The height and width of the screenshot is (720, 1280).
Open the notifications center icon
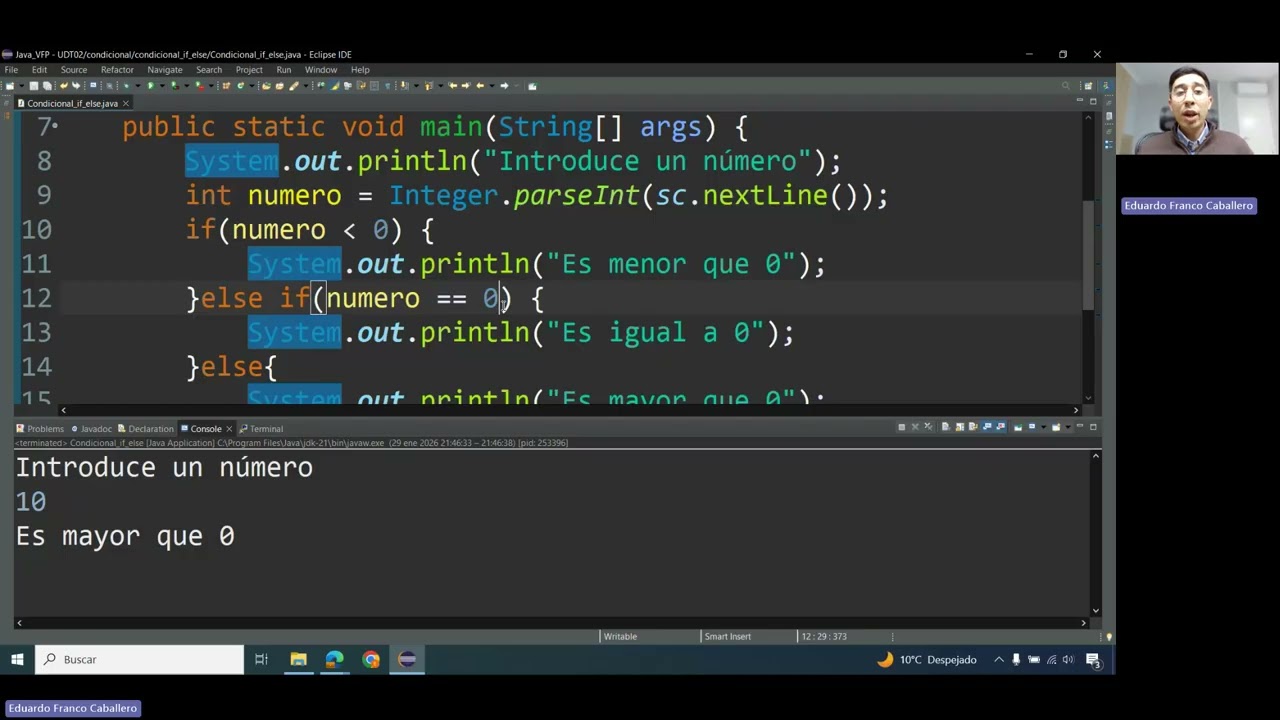[1093, 659]
